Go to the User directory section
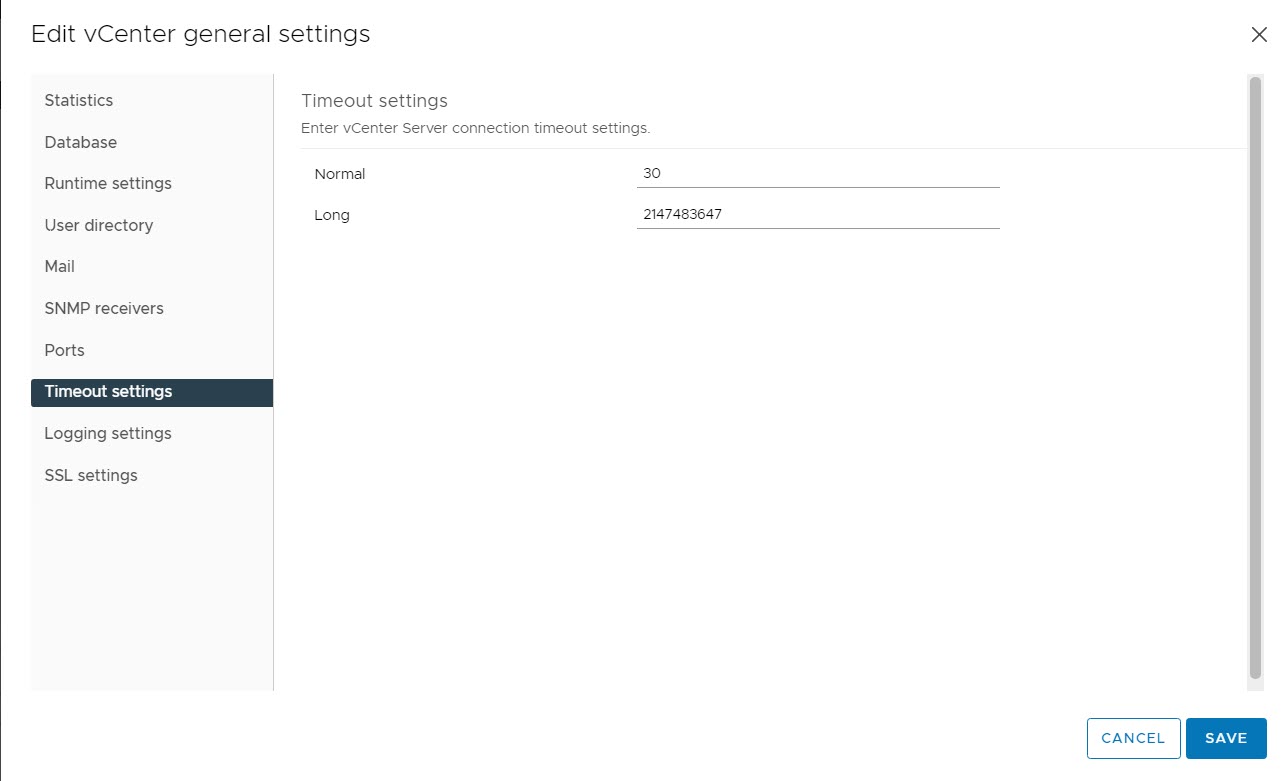This screenshot has height=781, width=1286. tap(99, 225)
